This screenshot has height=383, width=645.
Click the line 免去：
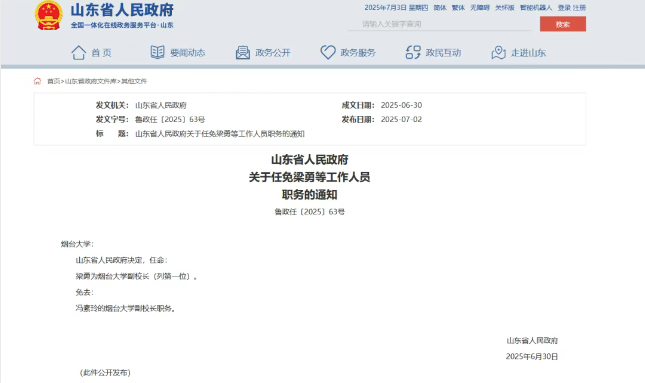click(x=85, y=292)
